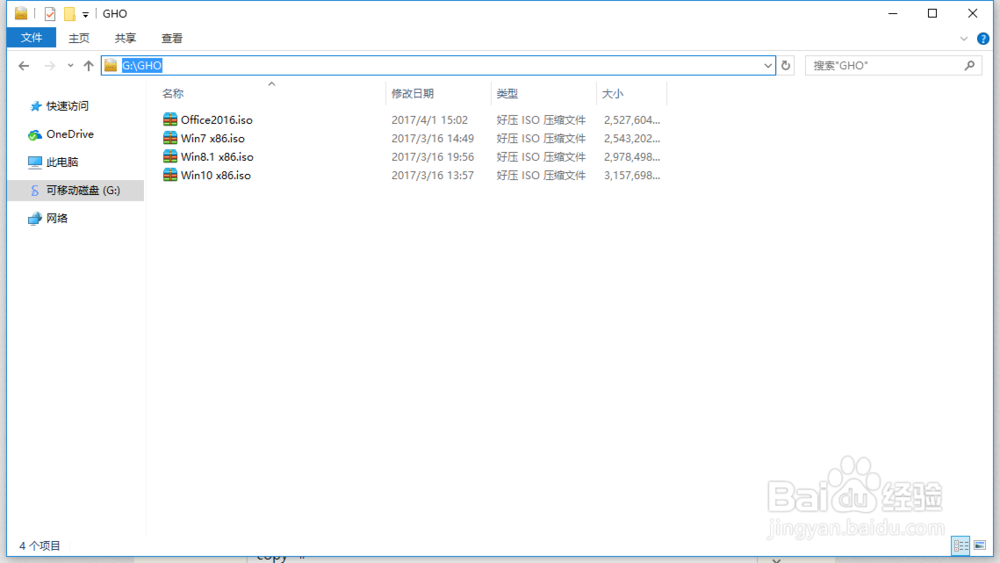Switch to the 主页 ribbon tab
1000x563 pixels.
point(78,38)
